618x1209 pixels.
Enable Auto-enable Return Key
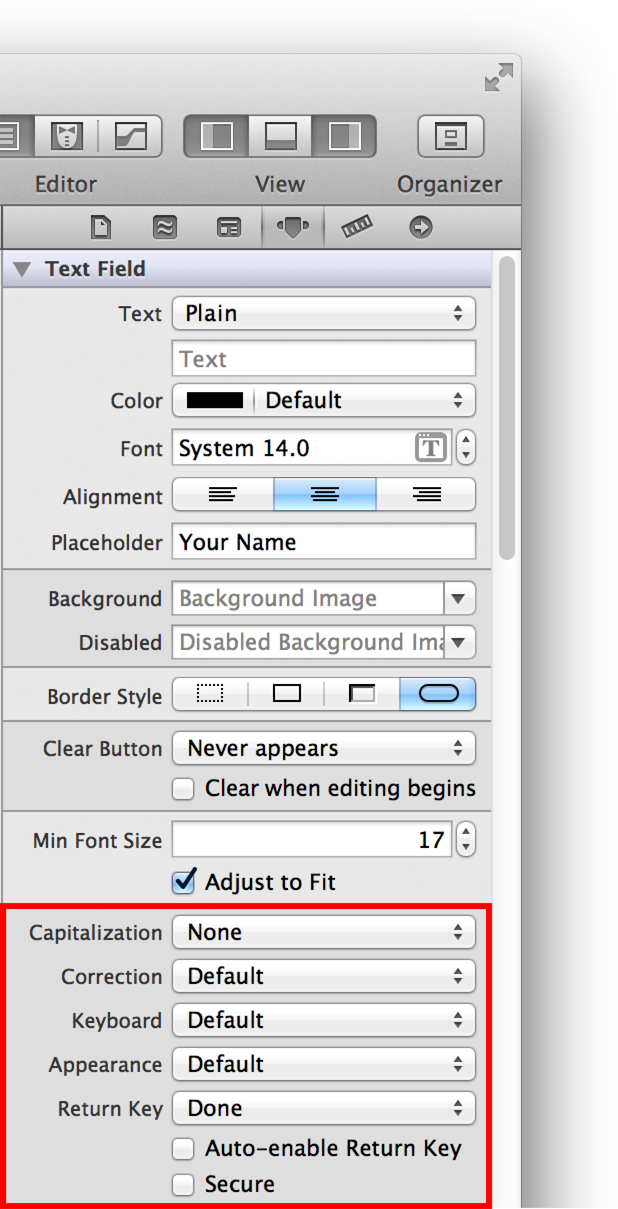183,1148
